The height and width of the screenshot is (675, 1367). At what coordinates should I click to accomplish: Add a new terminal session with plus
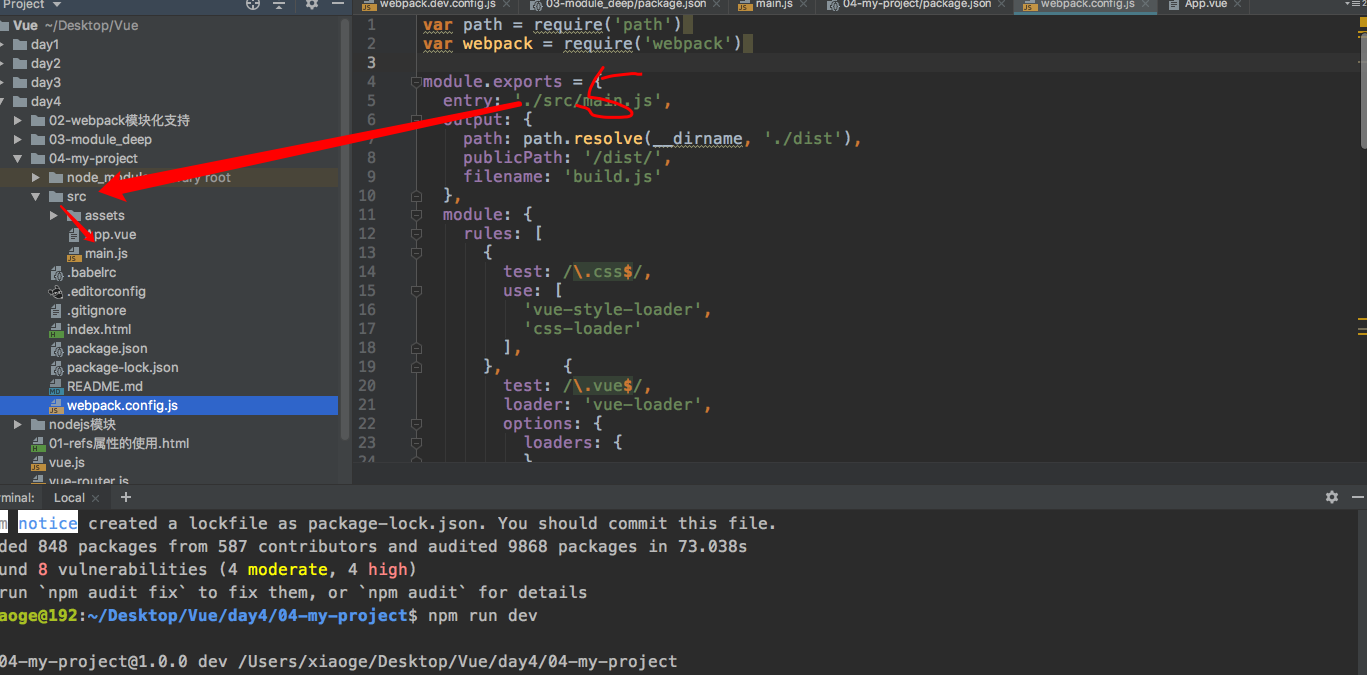click(126, 497)
